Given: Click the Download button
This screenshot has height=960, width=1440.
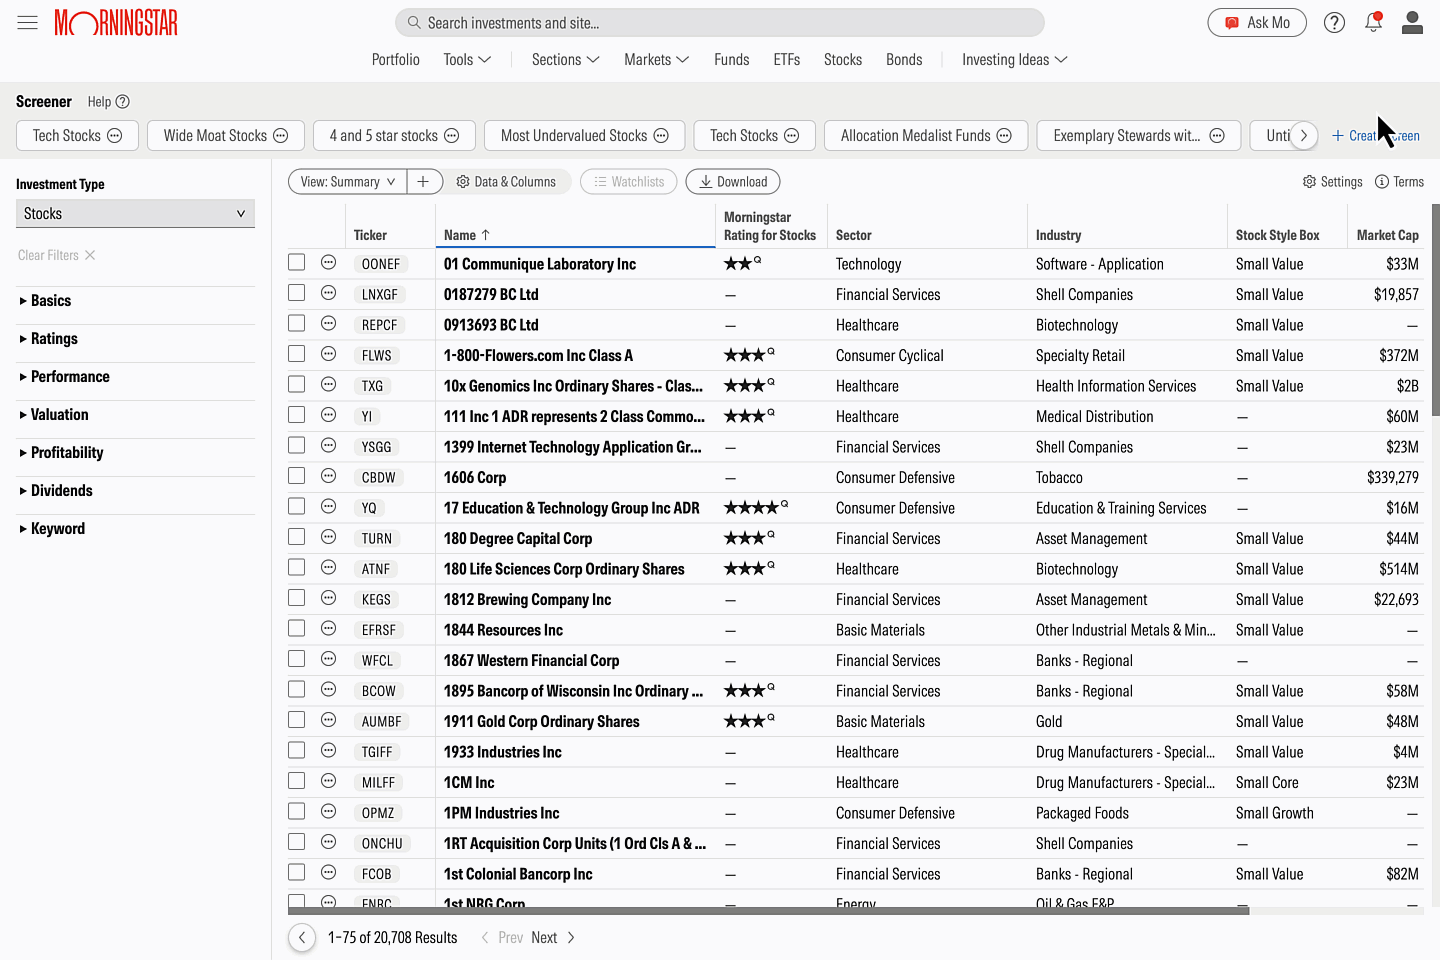Looking at the screenshot, I should click(733, 182).
